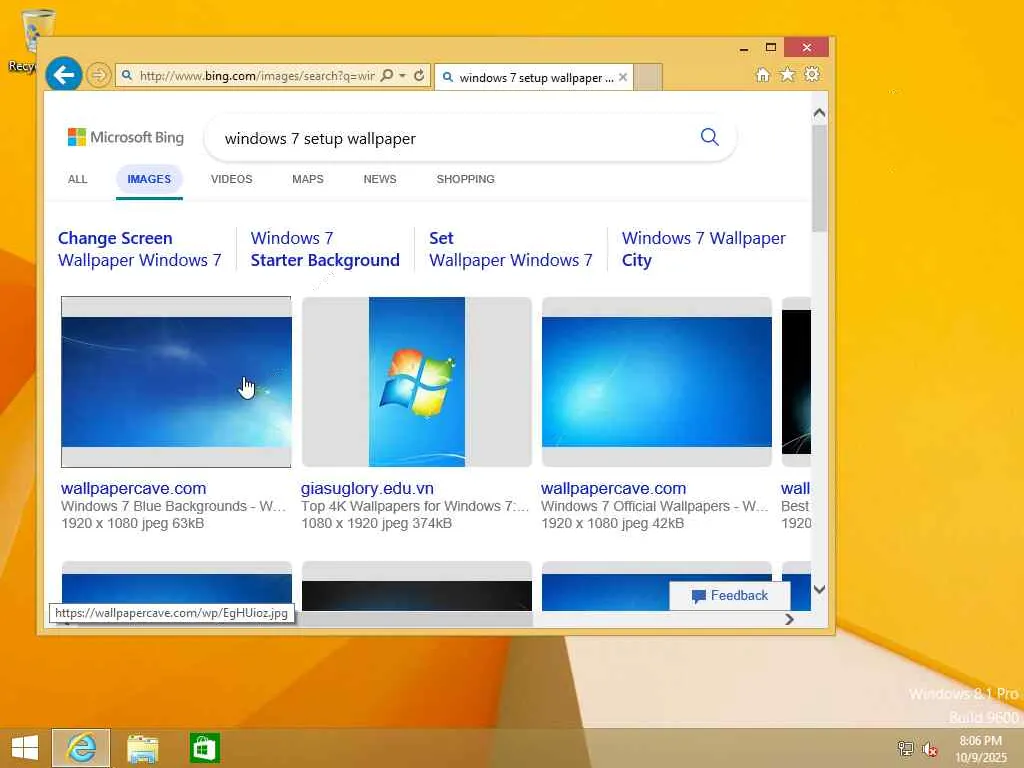The image size is (1024, 768).
Task: Switch to the SHOPPING results tab
Action: coord(466,179)
